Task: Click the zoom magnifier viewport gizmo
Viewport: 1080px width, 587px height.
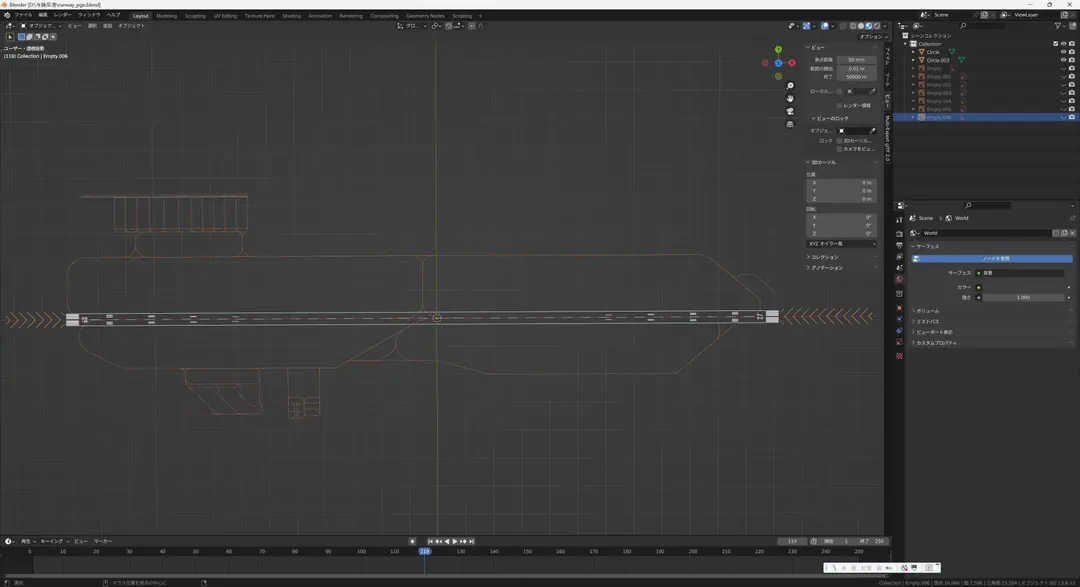Action: tap(790, 86)
